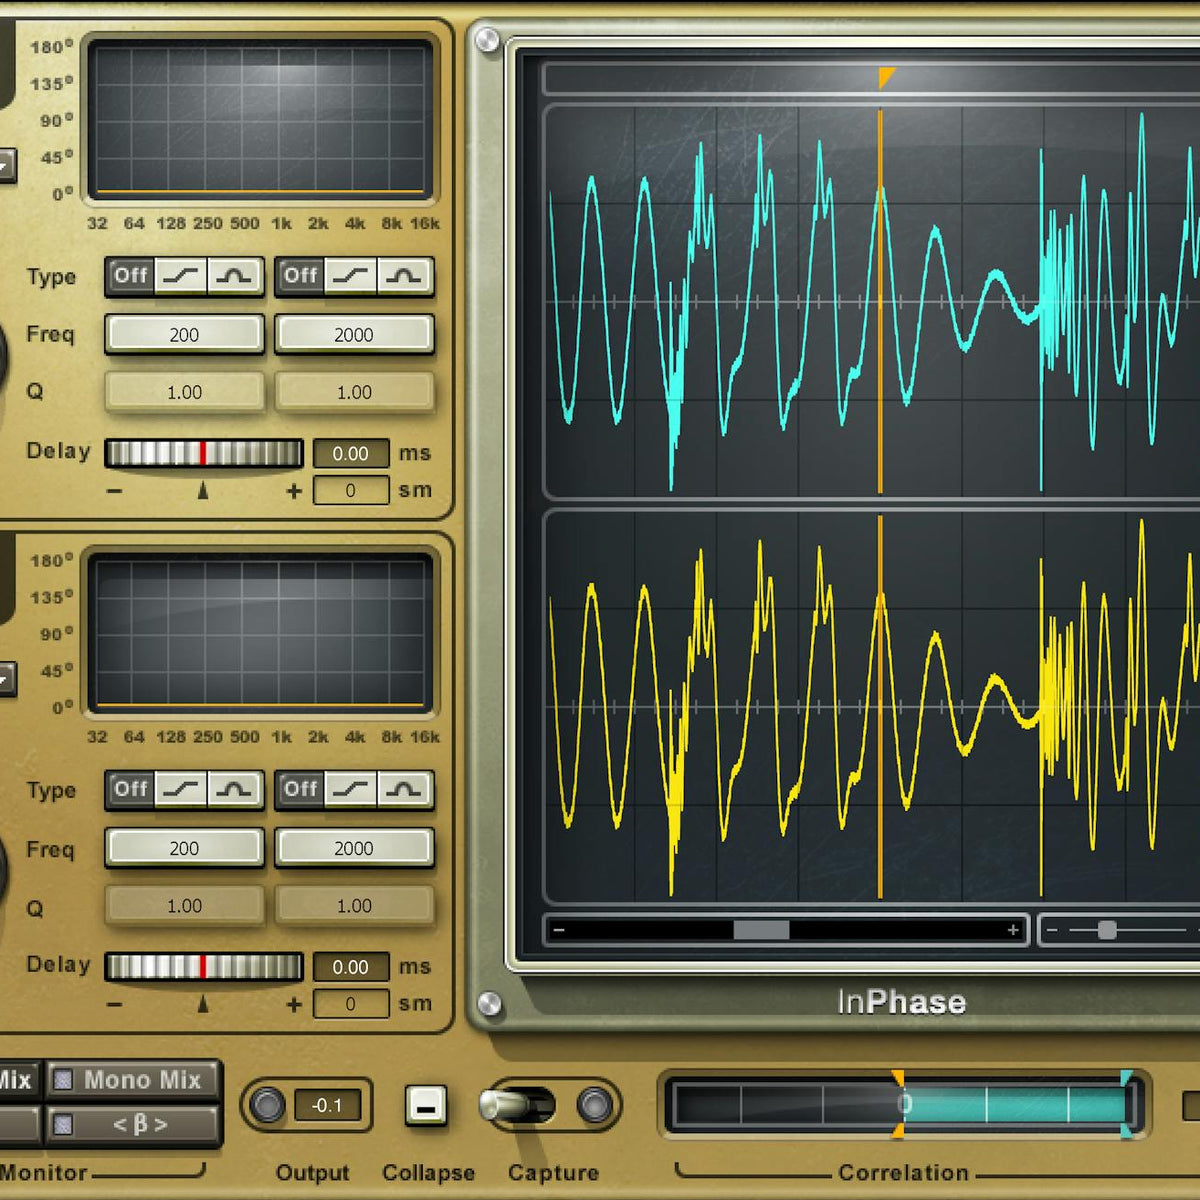This screenshot has height=1200, width=1200.
Task: Click the upper section Freq field showing 2000
Action: coord(354,335)
